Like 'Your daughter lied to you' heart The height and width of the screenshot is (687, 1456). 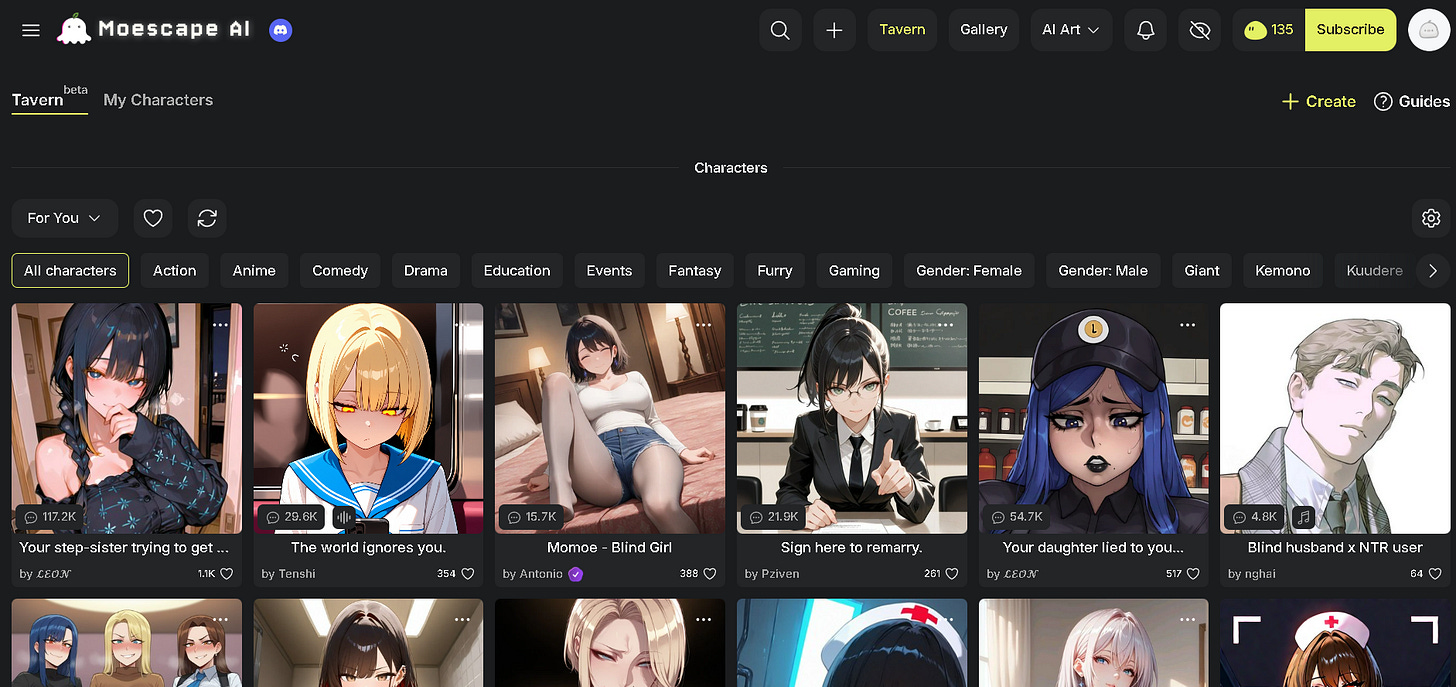[1193, 574]
